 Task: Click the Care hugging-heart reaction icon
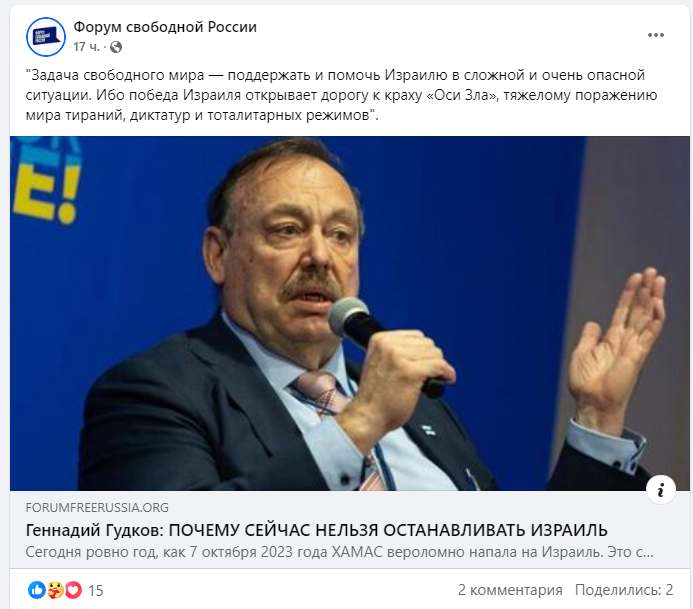click(55, 590)
